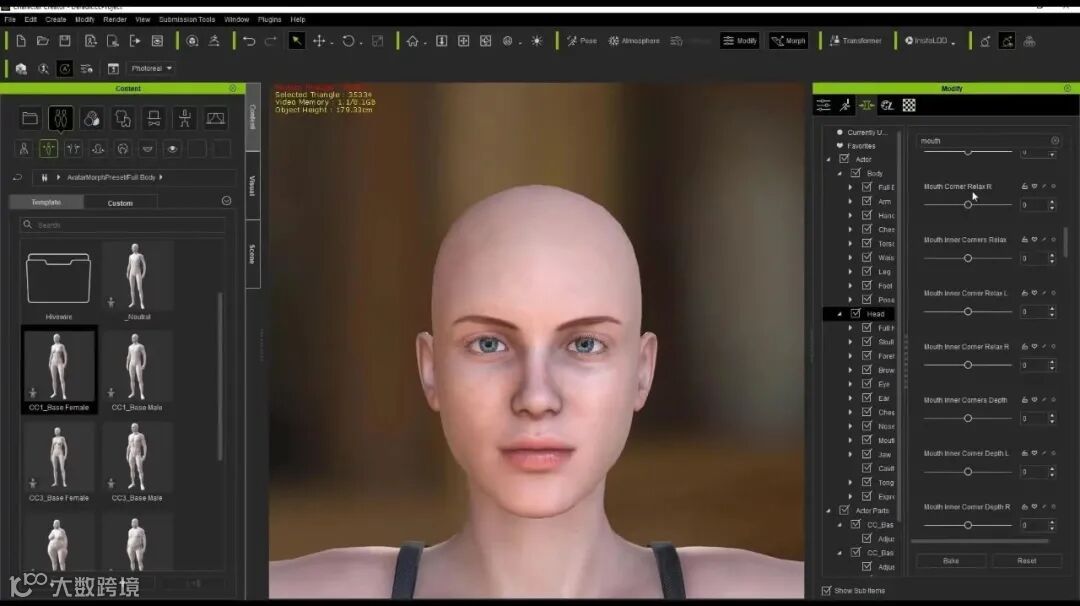Choose the Rotate tool in toolbar
This screenshot has width=1080, height=606.
point(349,41)
